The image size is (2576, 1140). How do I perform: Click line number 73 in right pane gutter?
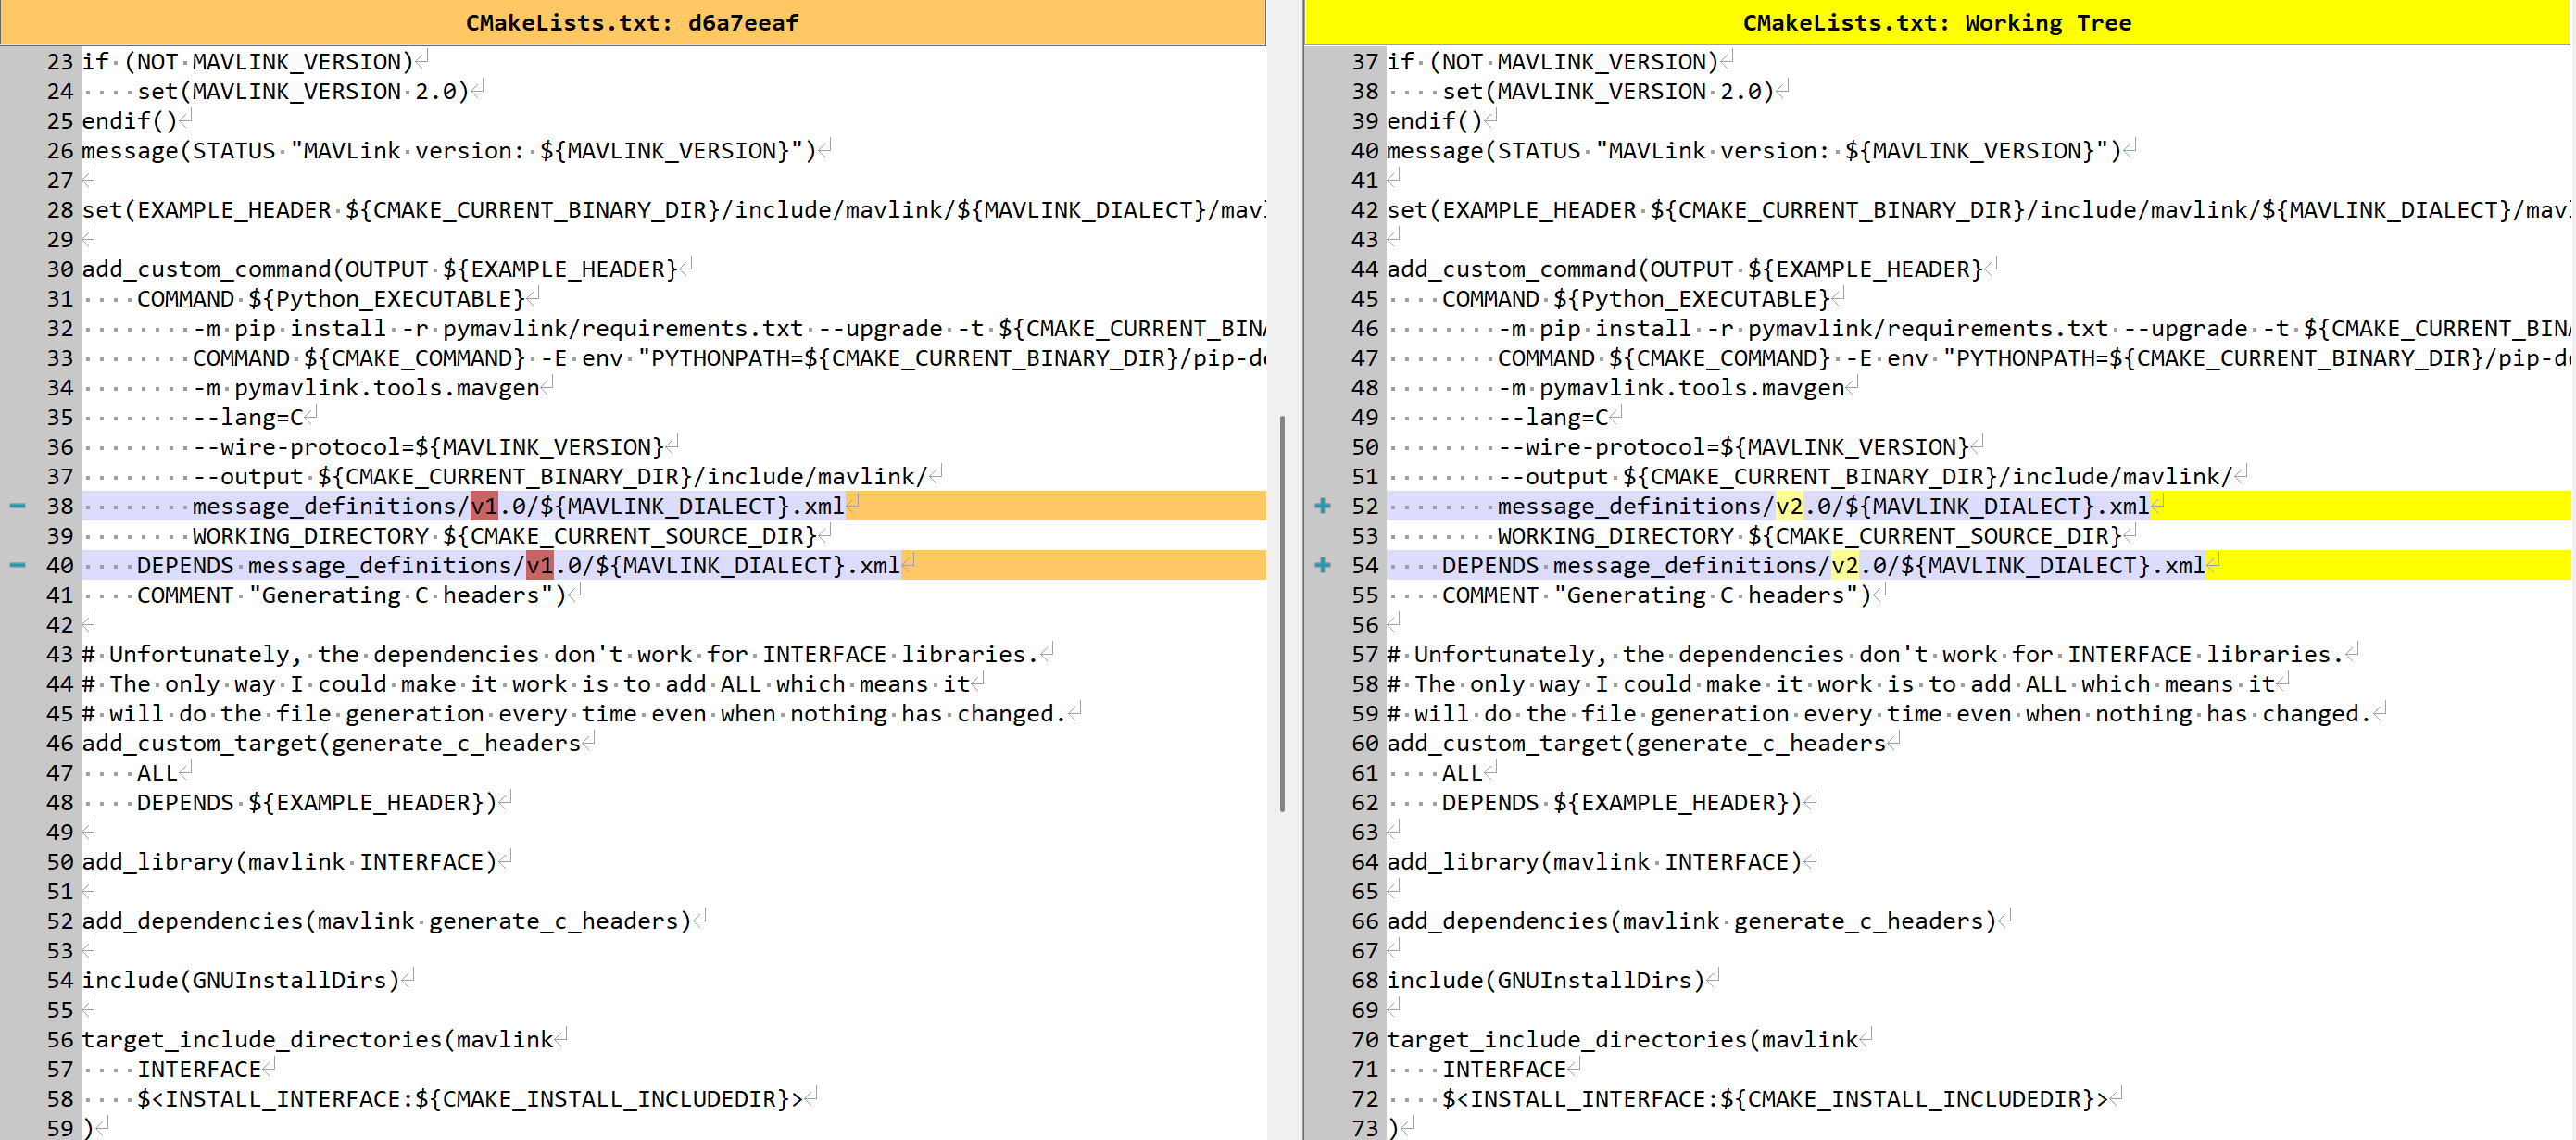tap(1364, 1128)
